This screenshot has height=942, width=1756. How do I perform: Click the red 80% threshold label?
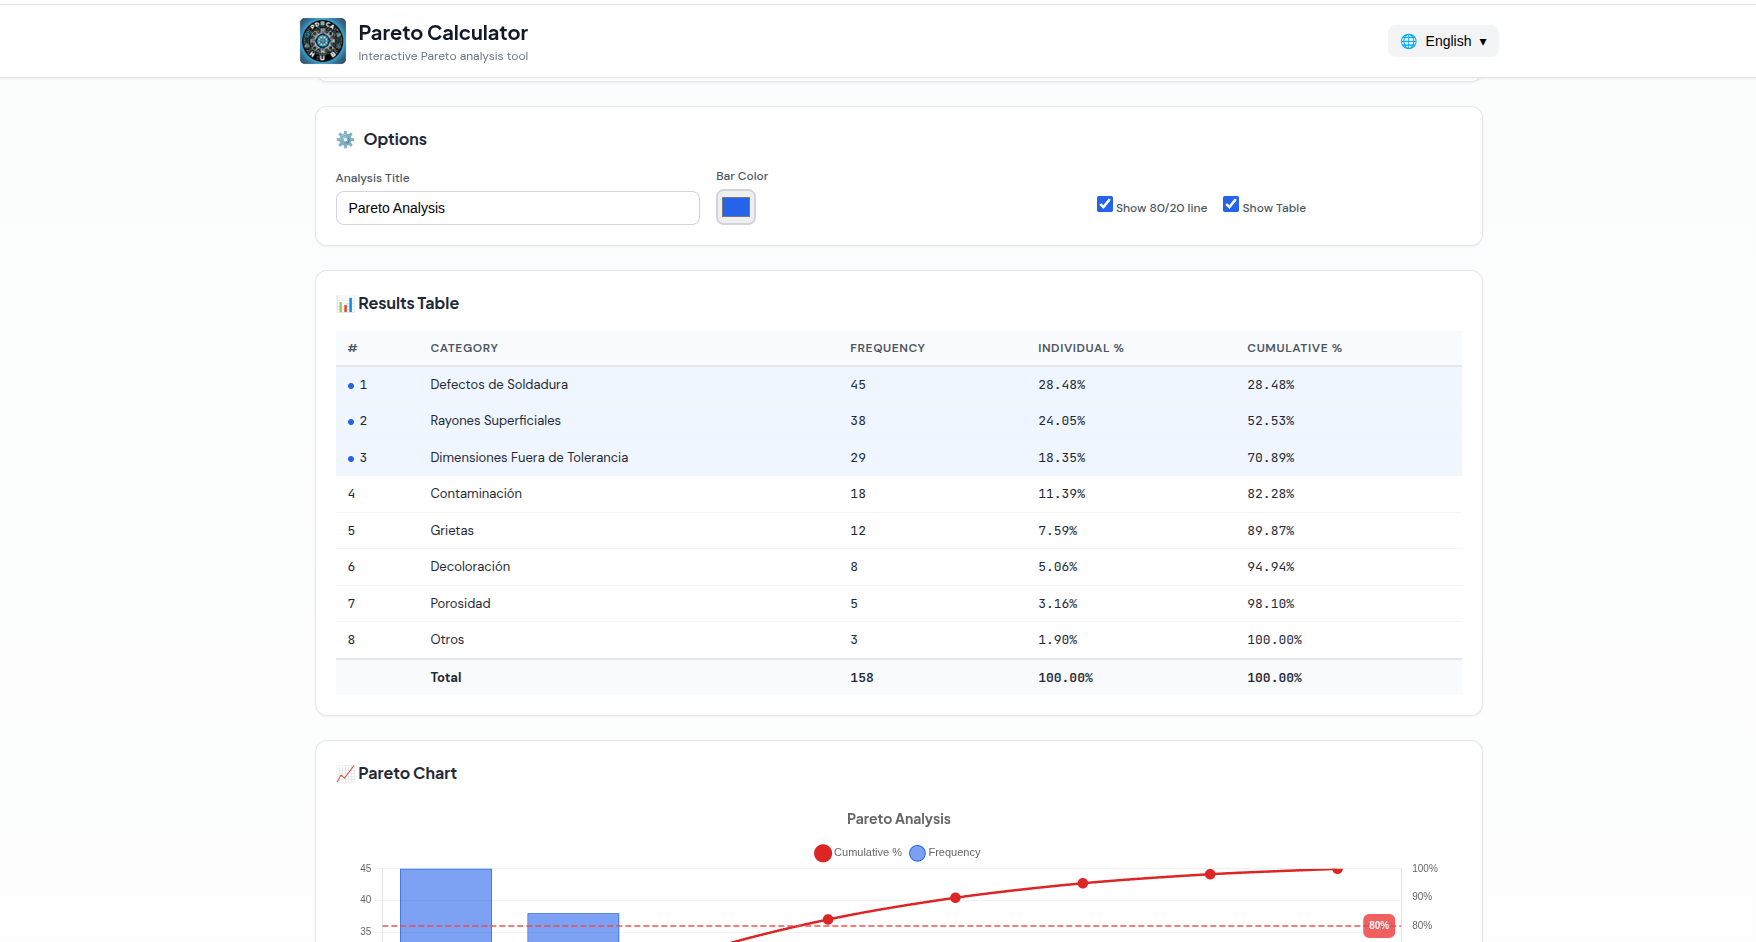click(x=1379, y=926)
